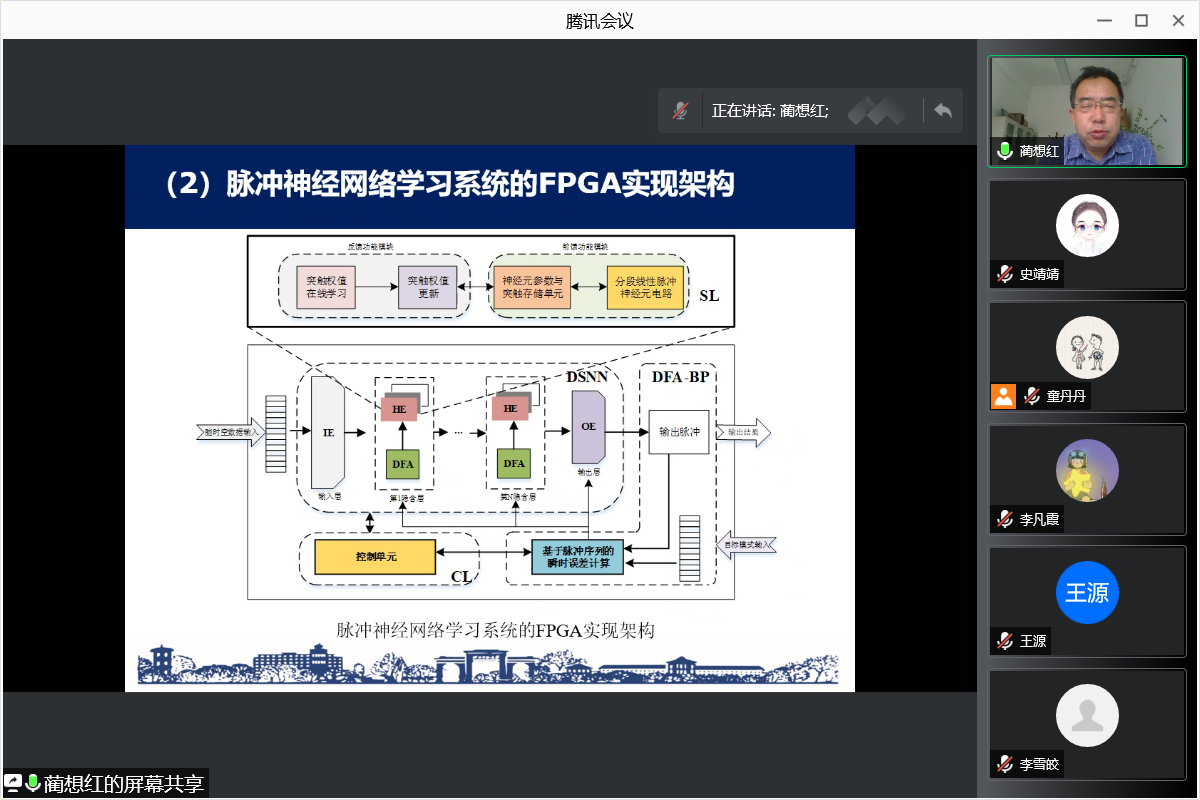1200x800 pixels.
Task: Click the reply arrow in speaking bar
Action: pos(942,110)
